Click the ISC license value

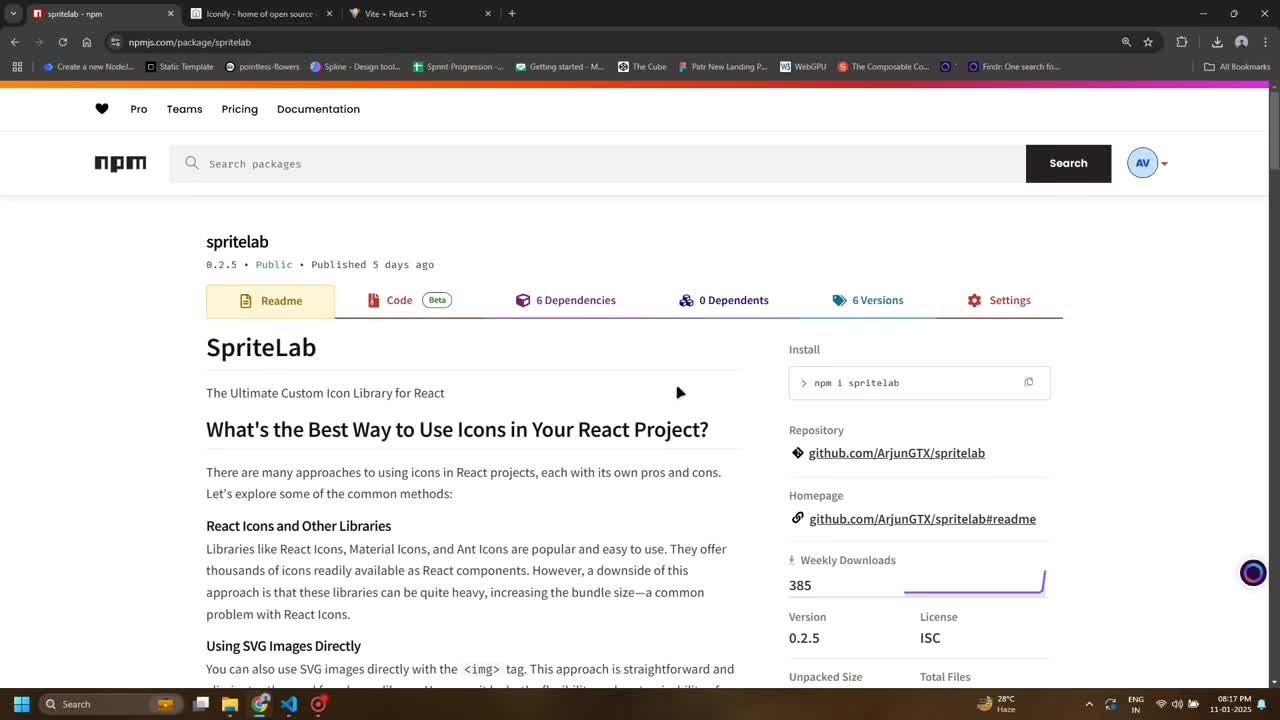pos(930,638)
